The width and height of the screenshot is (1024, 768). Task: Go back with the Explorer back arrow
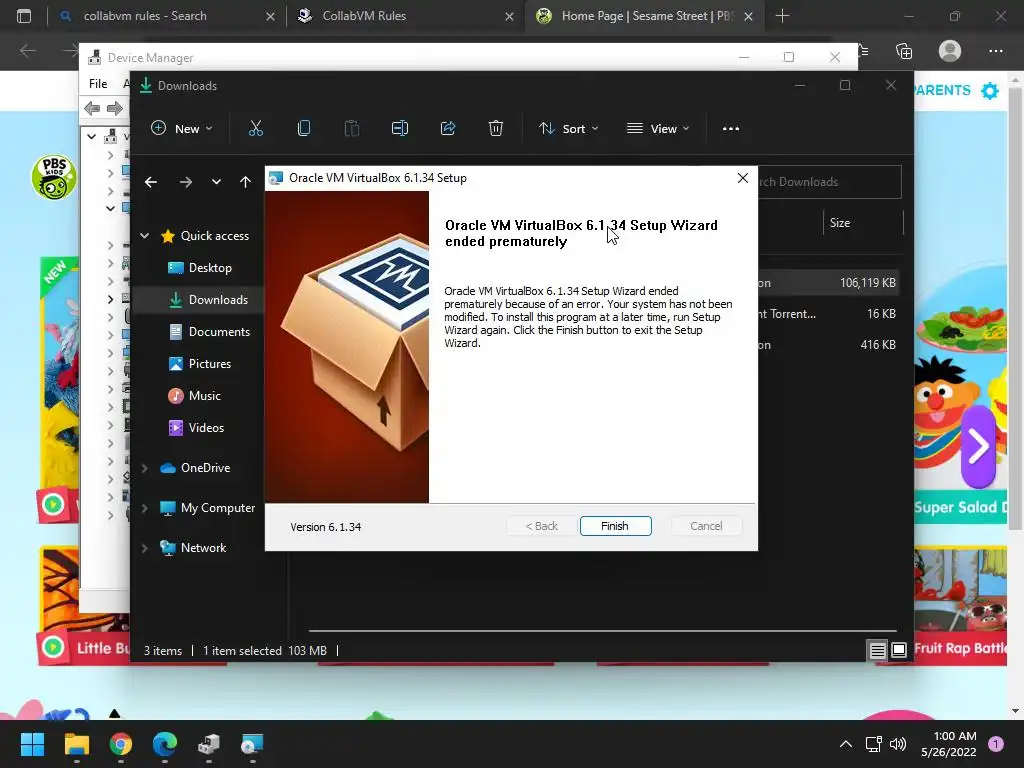(151, 182)
